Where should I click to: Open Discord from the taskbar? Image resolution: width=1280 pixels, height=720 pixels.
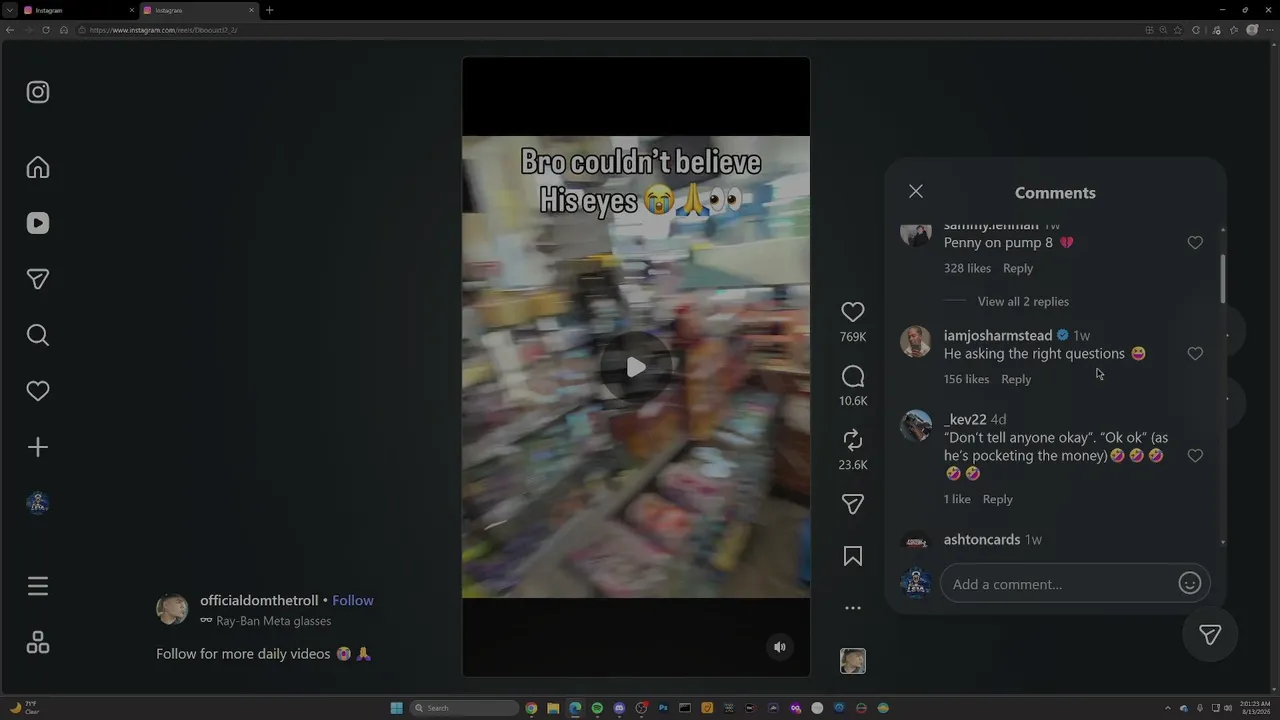[x=619, y=708]
